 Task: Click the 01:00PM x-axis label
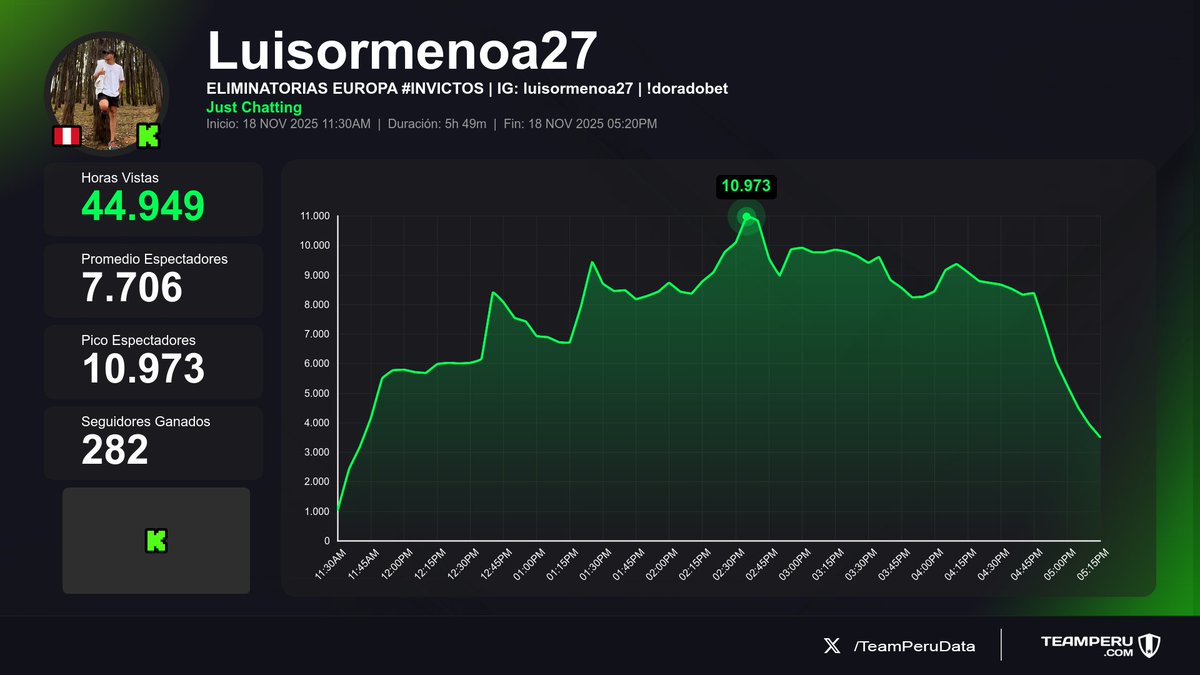[x=531, y=563]
